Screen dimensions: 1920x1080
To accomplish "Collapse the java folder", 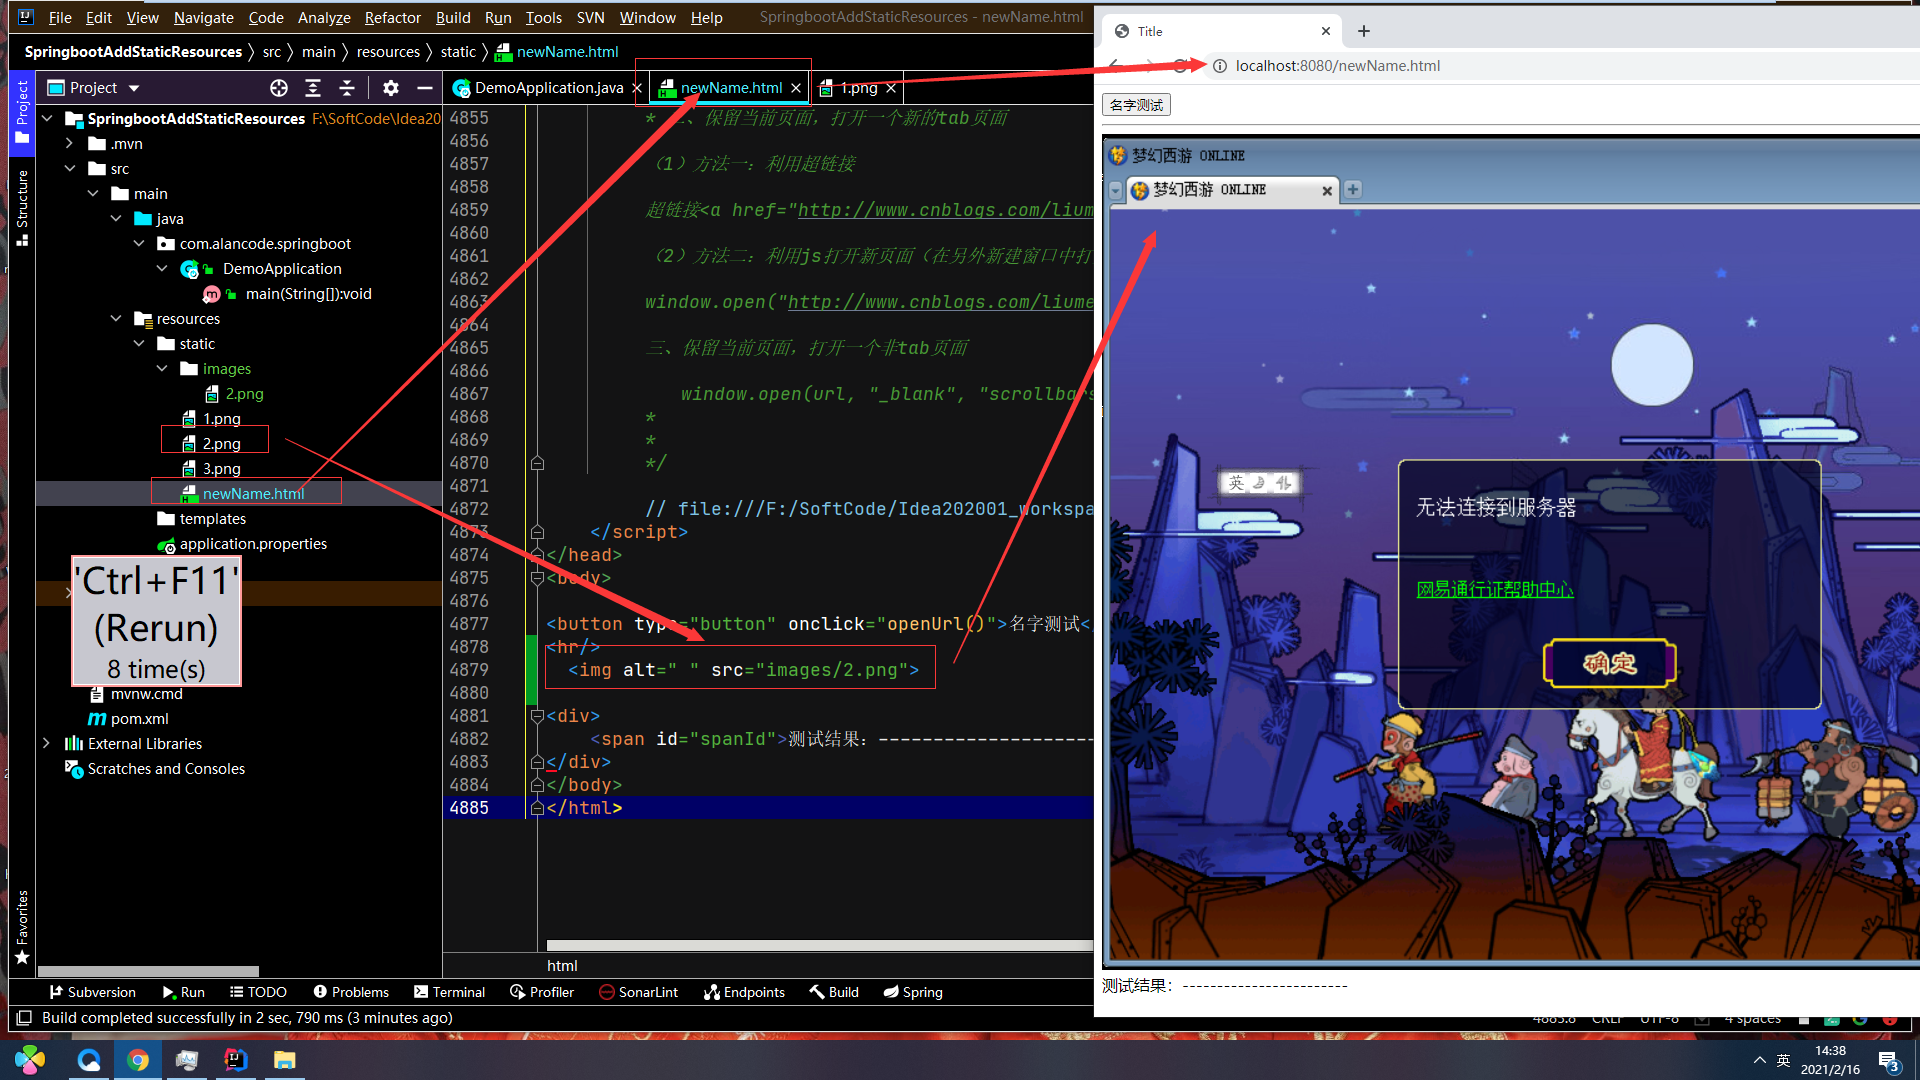I will [116, 218].
